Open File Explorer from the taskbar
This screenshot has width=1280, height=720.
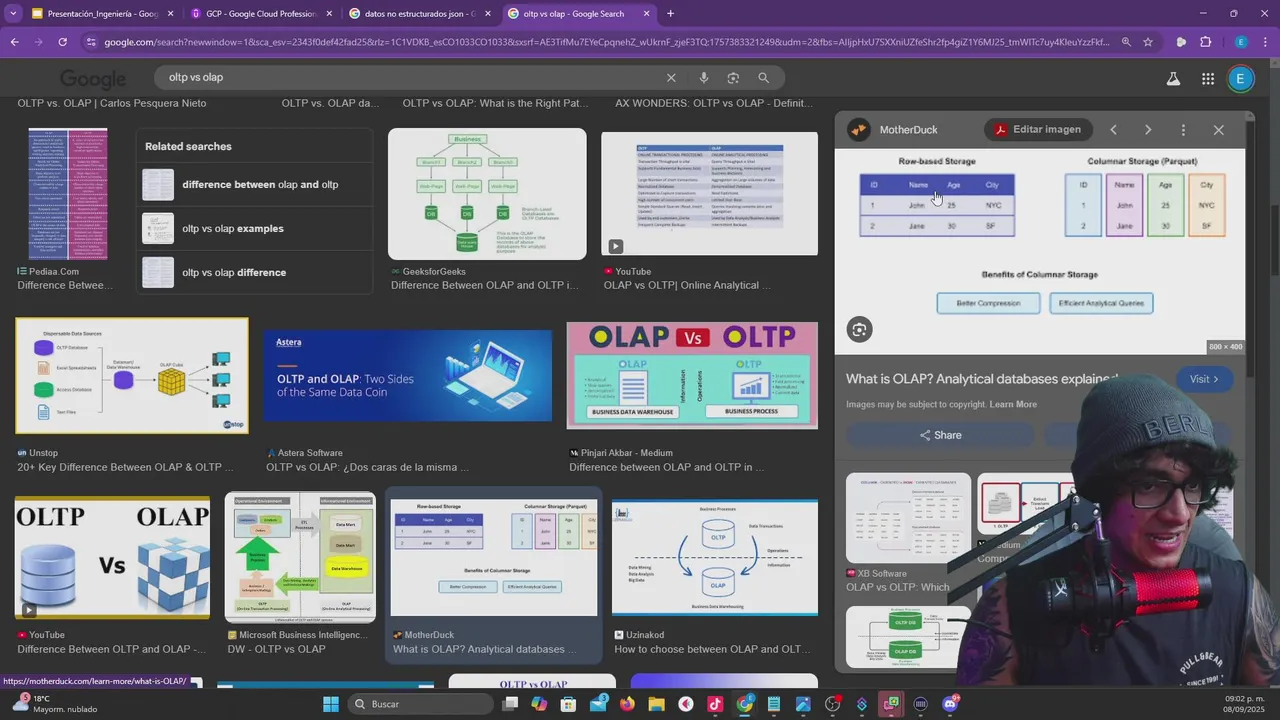pos(656,704)
